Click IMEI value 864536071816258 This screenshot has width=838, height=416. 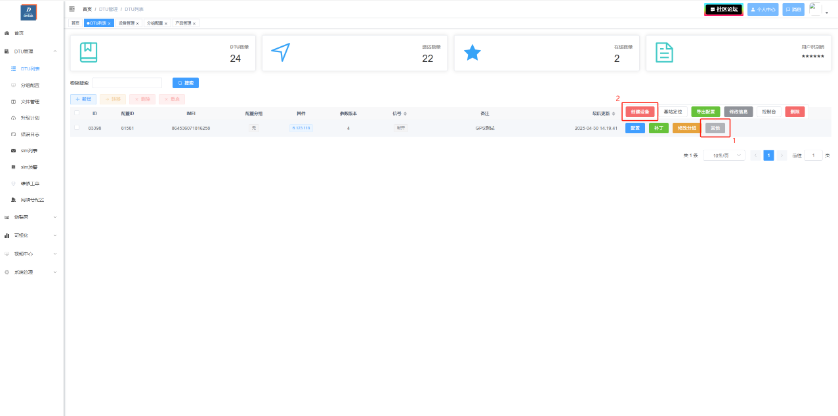point(191,128)
